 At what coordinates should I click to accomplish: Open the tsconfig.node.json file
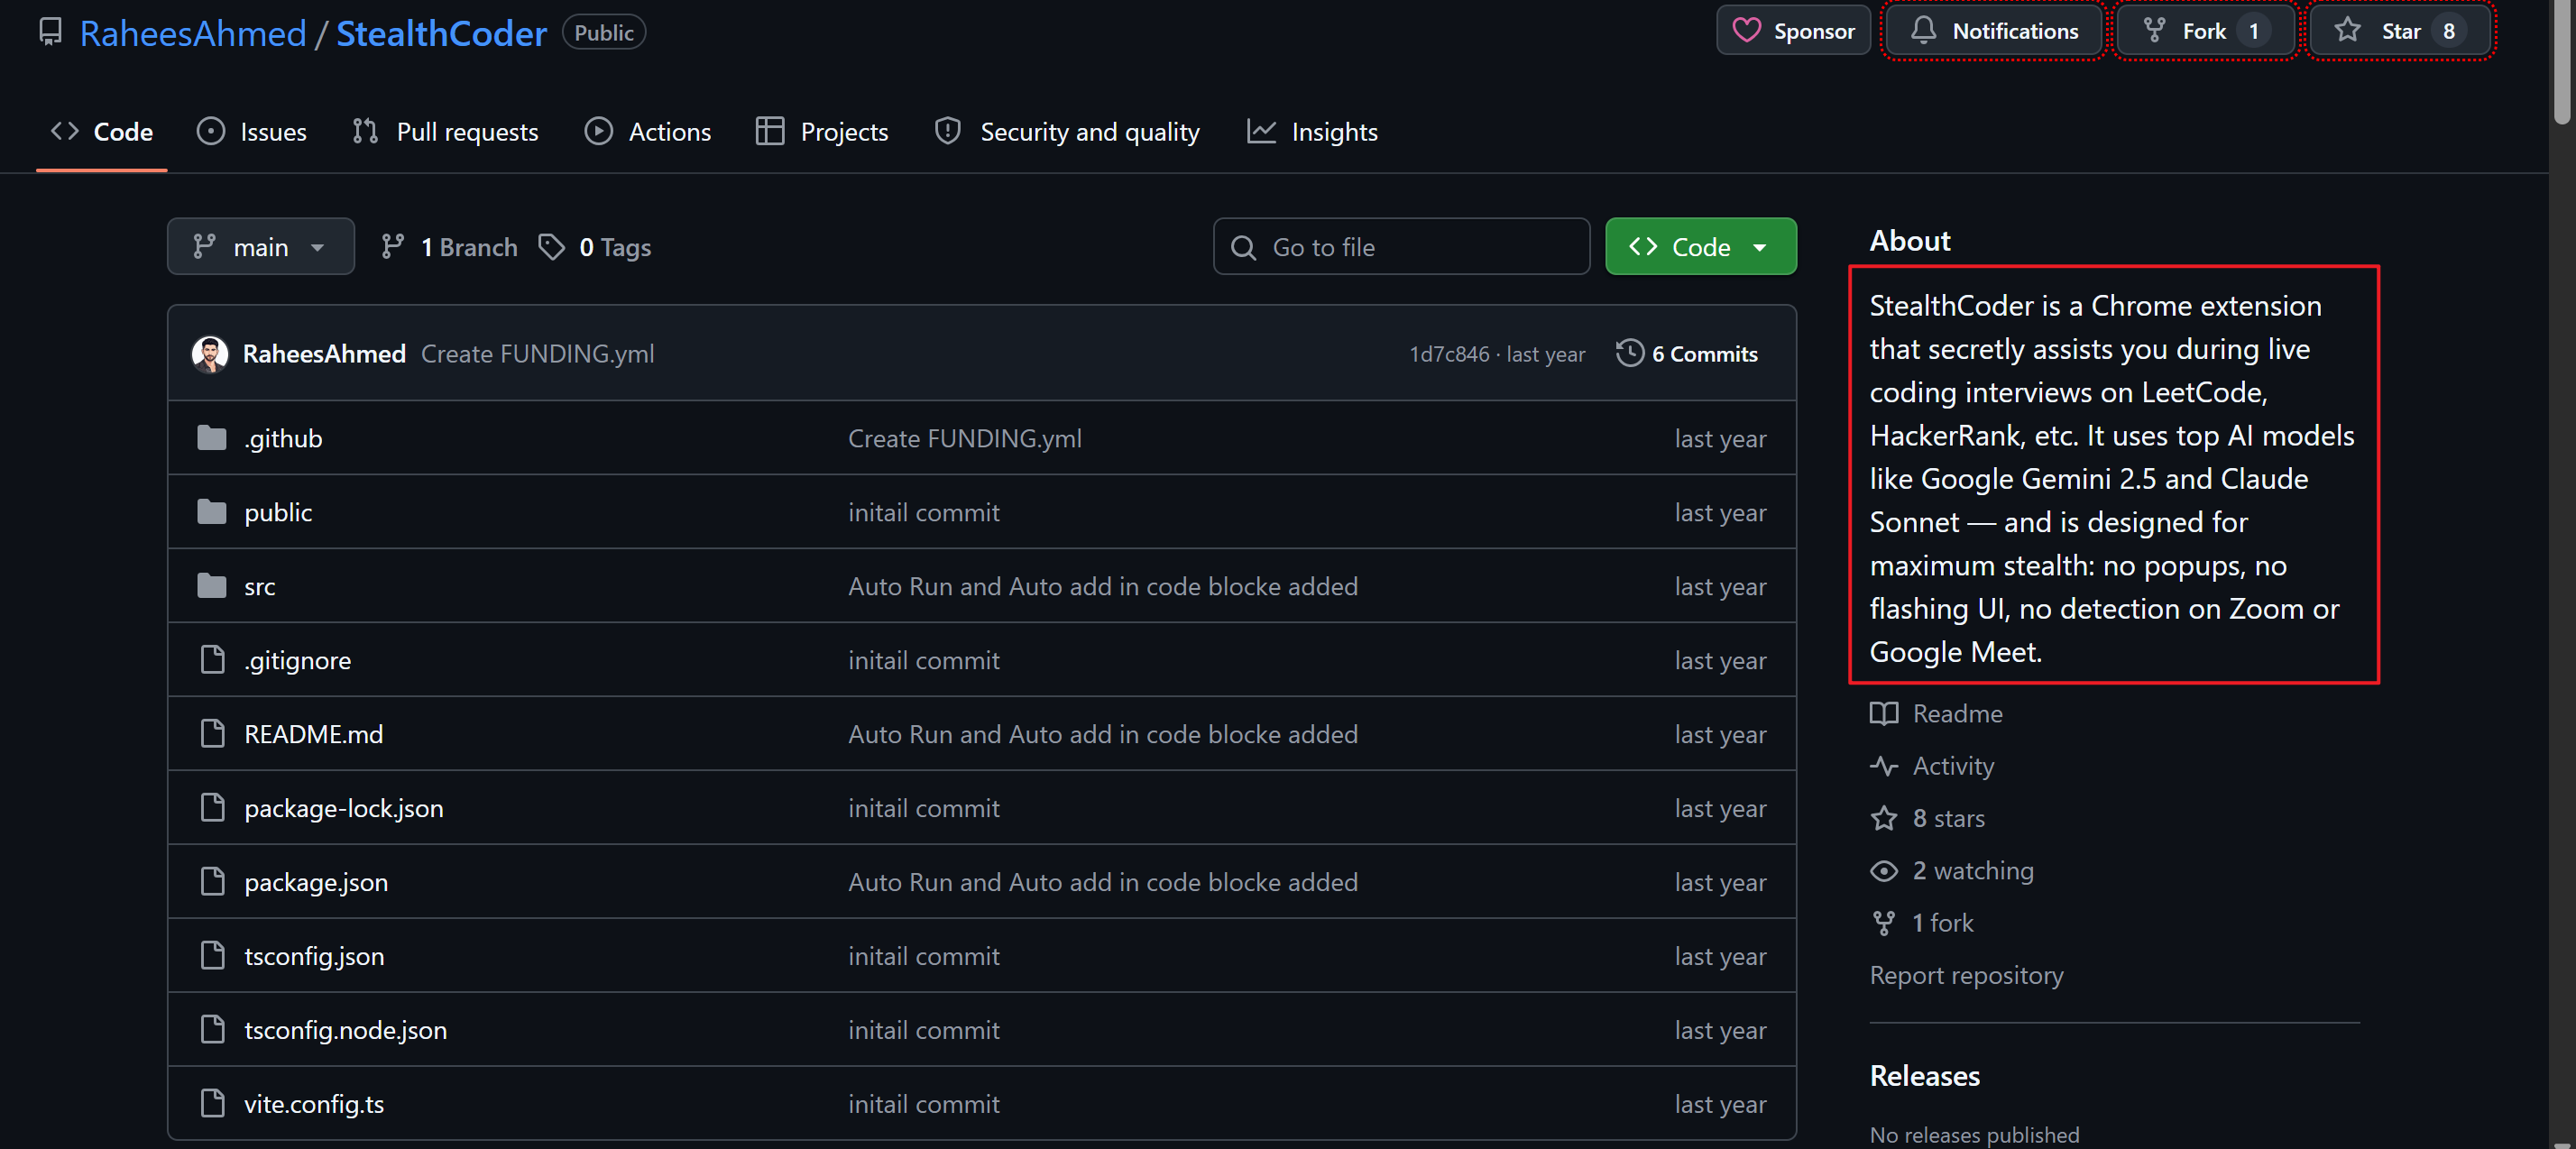(345, 1031)
